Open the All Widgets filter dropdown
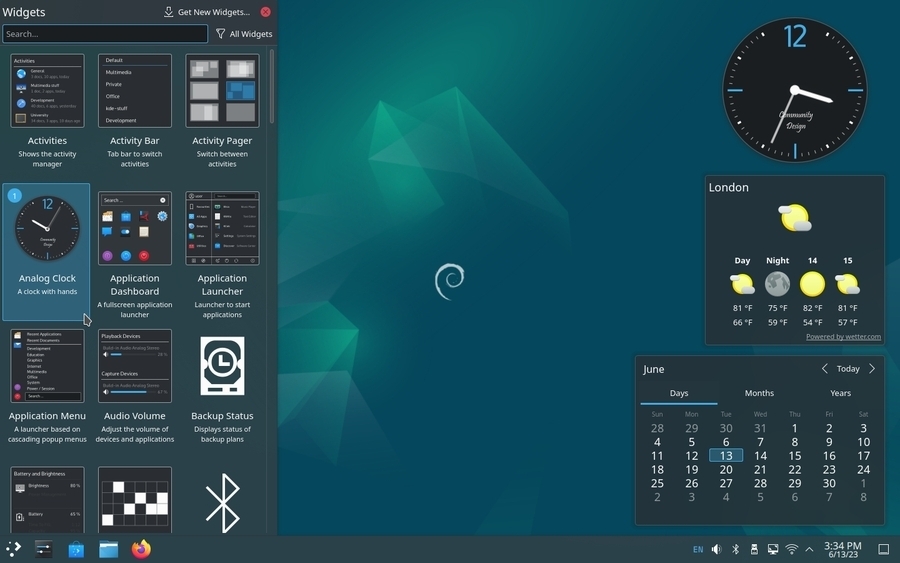This screenshot has height=563, width=900. point(244,34)
